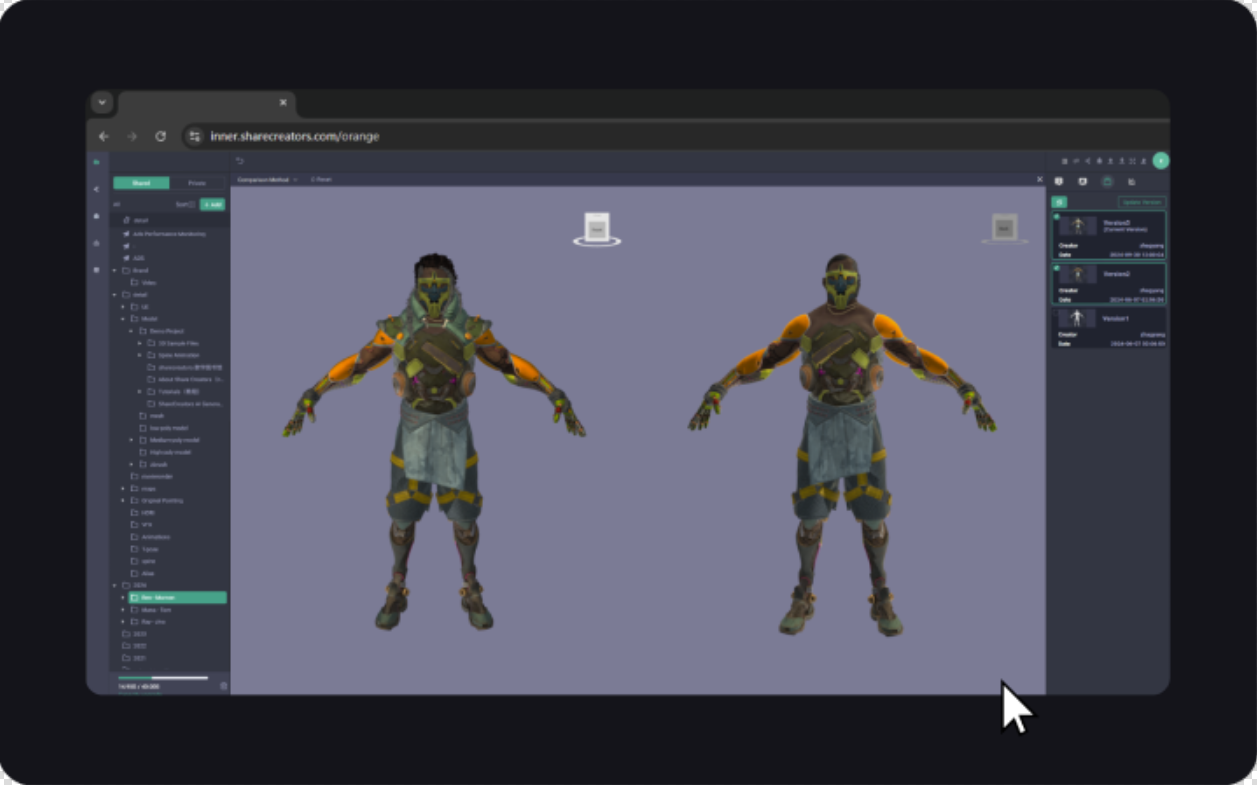Select the Shared tab

pyautogui.click(x=141, y=183)
